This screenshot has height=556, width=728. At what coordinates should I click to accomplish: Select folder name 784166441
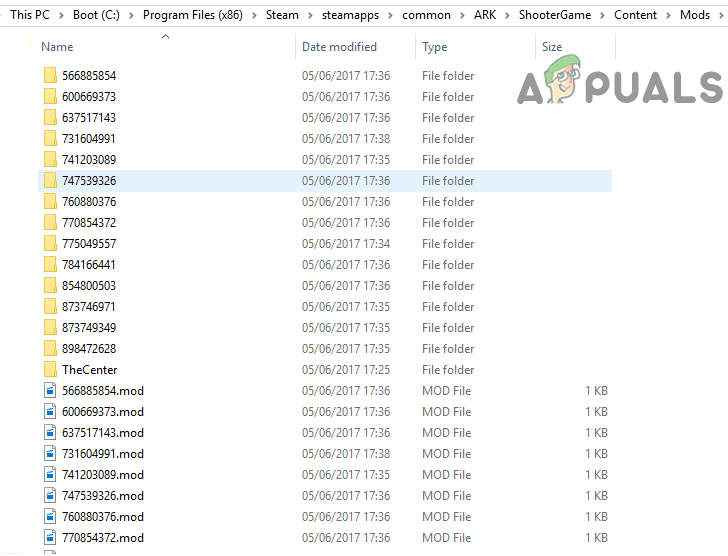89,265
